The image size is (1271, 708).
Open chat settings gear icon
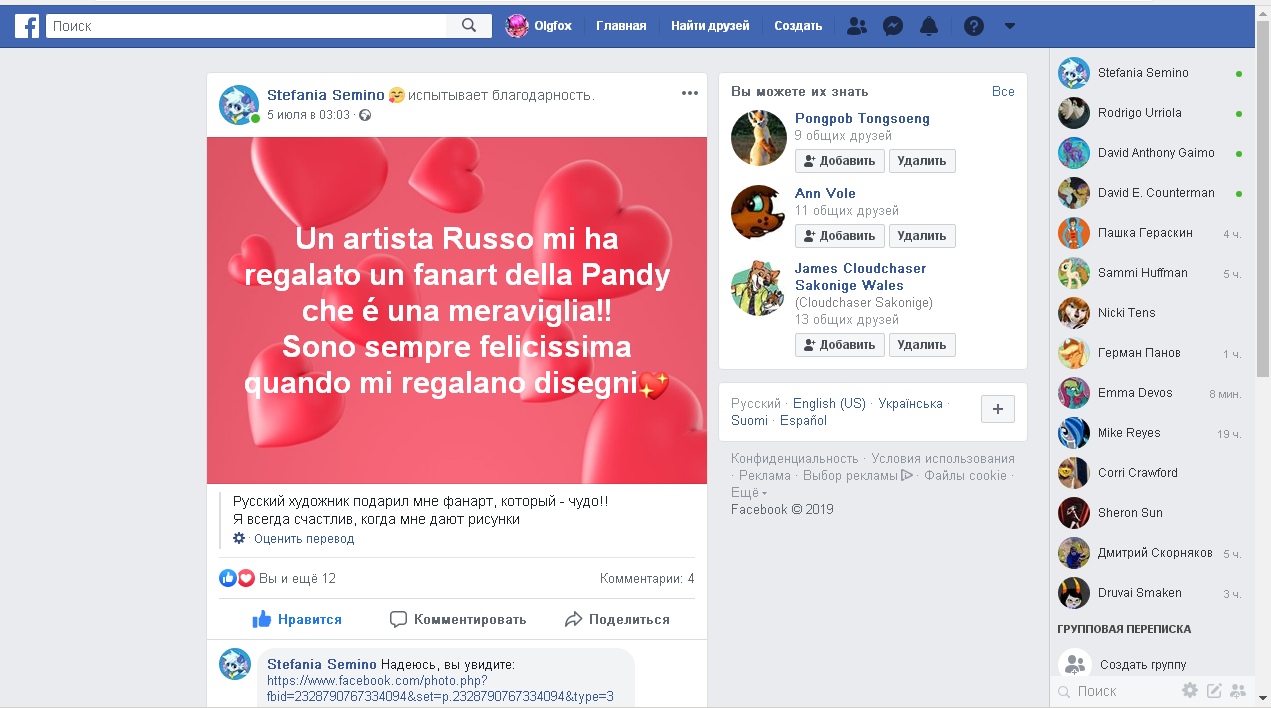point(1189,690)
